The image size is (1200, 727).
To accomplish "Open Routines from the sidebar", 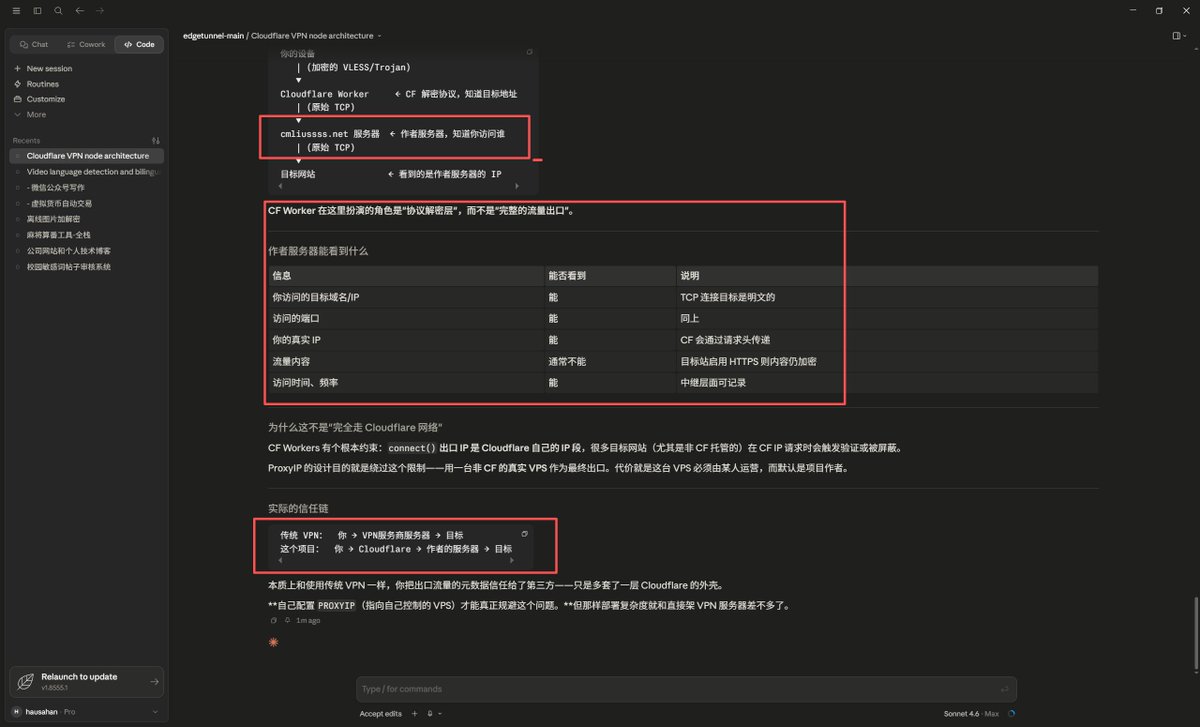I will [86, 84].
